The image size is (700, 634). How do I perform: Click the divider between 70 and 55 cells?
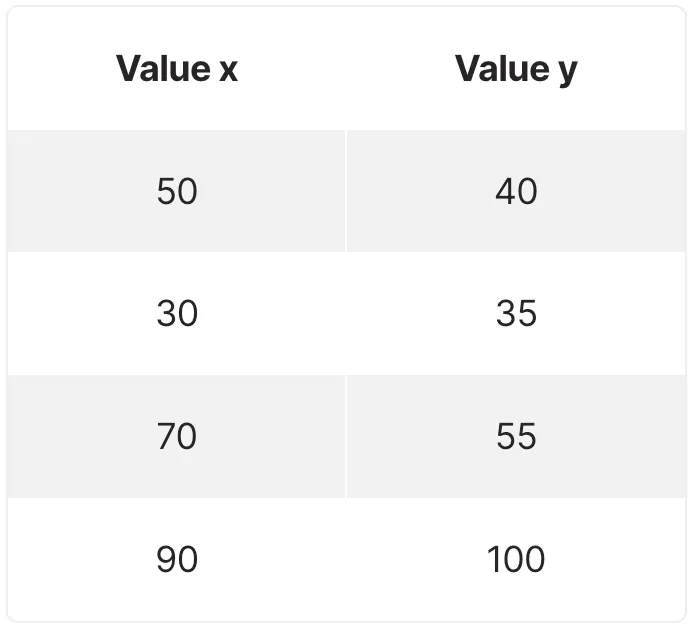(346, 437)
